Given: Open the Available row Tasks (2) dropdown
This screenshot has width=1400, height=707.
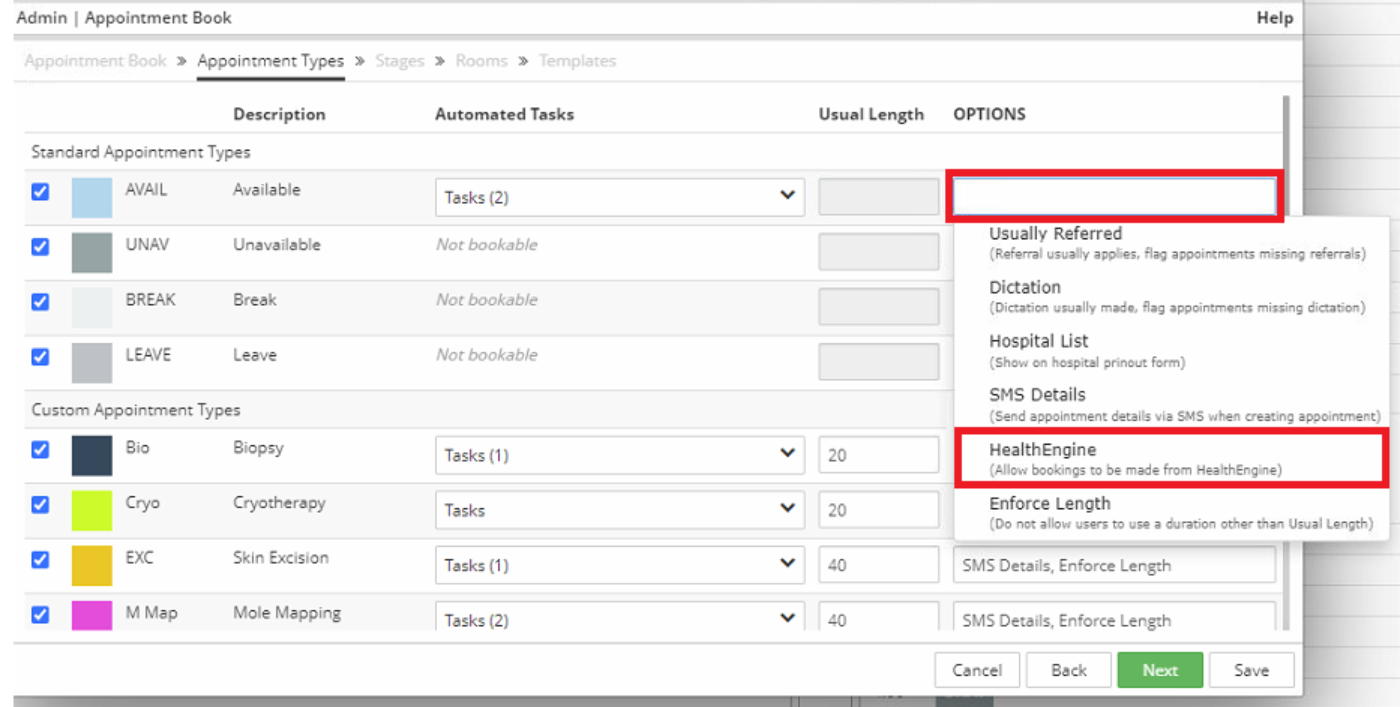Looking at the screenshot, I should pos(619,197).
